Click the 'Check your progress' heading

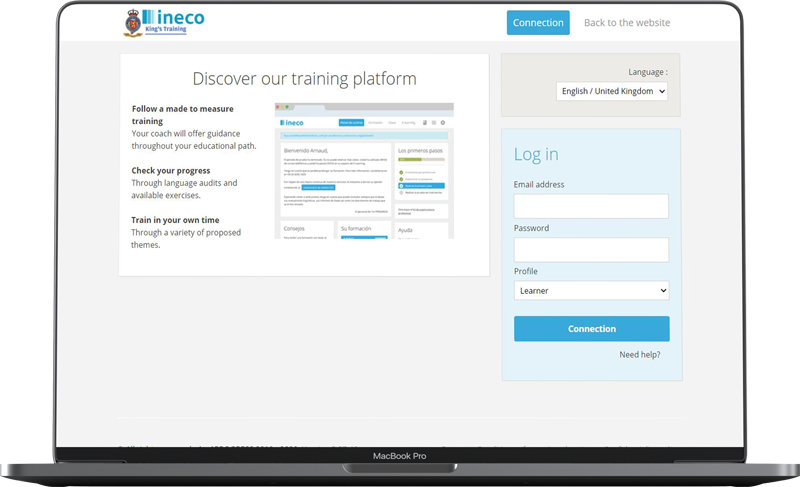click(170, 170)
